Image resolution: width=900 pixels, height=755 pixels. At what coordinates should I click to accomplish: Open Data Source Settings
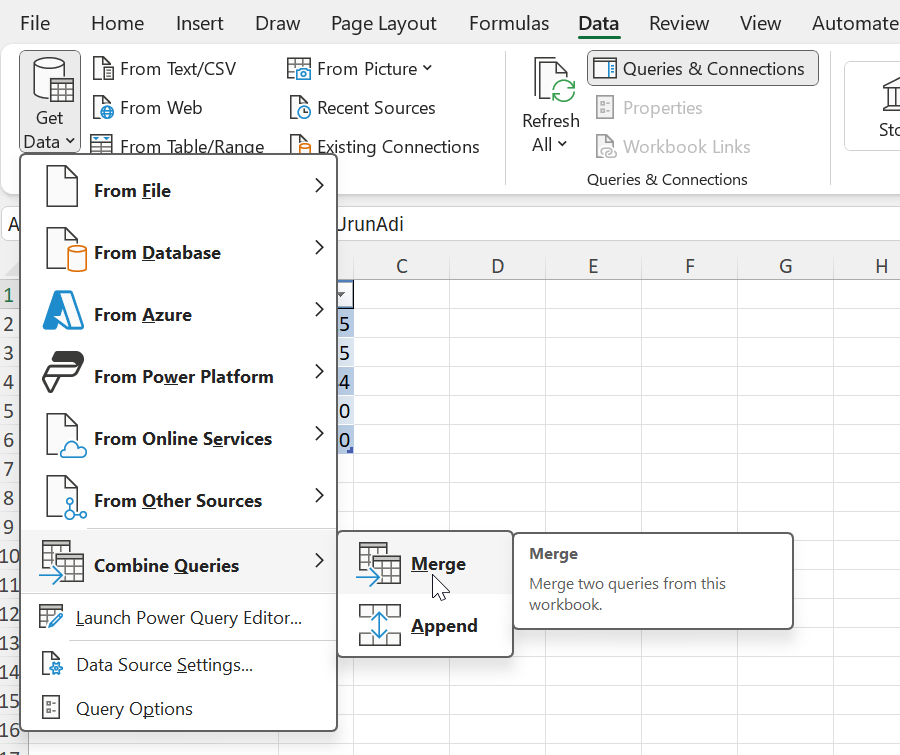[164, 664]
